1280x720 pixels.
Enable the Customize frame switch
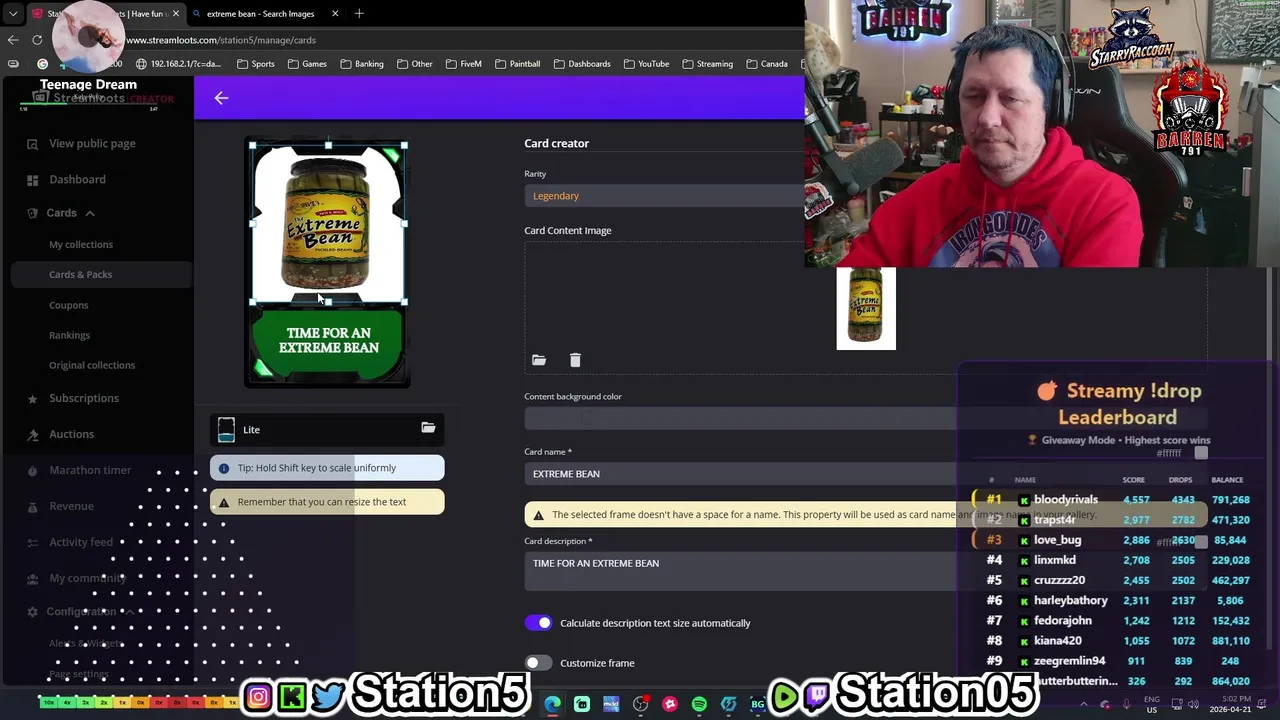coord(538,663)
